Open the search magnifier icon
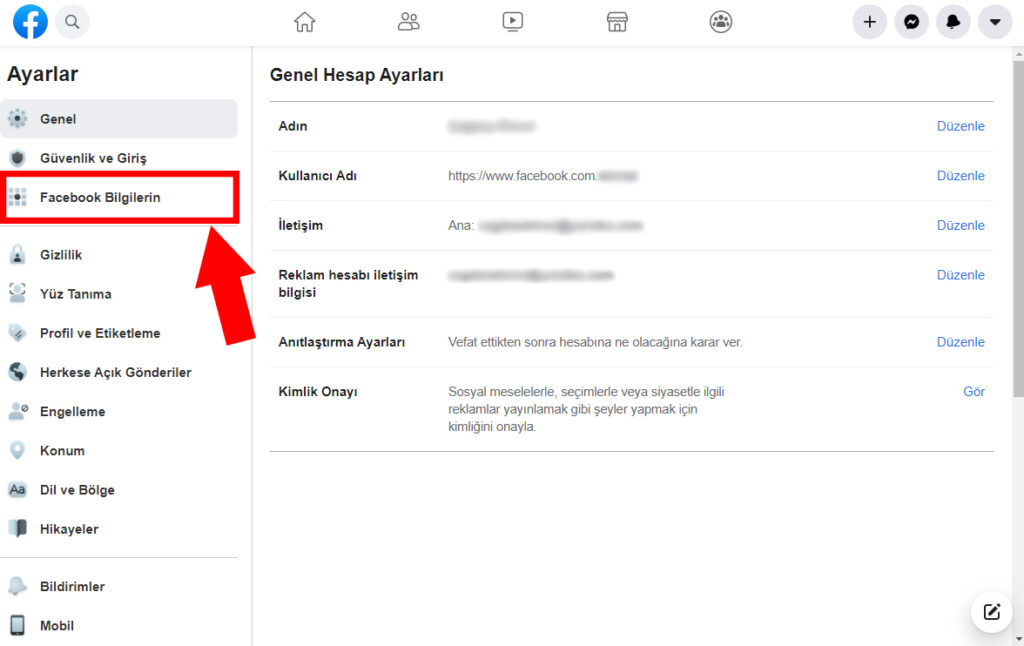 point(72,22)
